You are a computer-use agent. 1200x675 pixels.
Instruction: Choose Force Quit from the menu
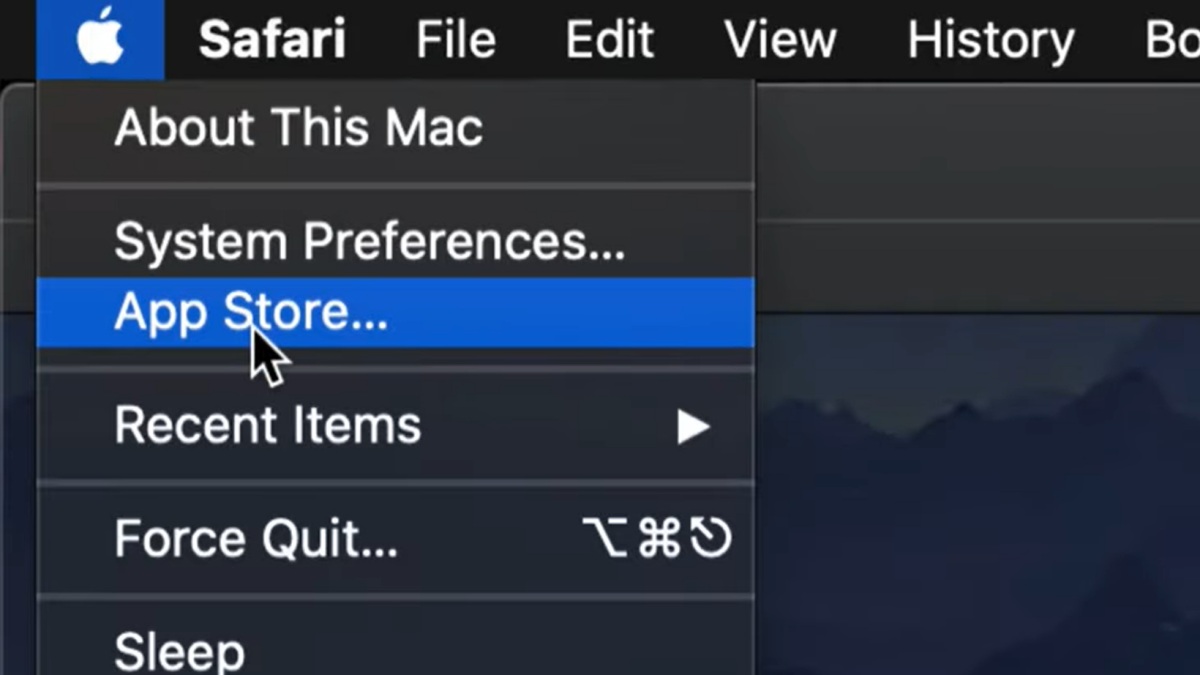(x=256, y=538)
